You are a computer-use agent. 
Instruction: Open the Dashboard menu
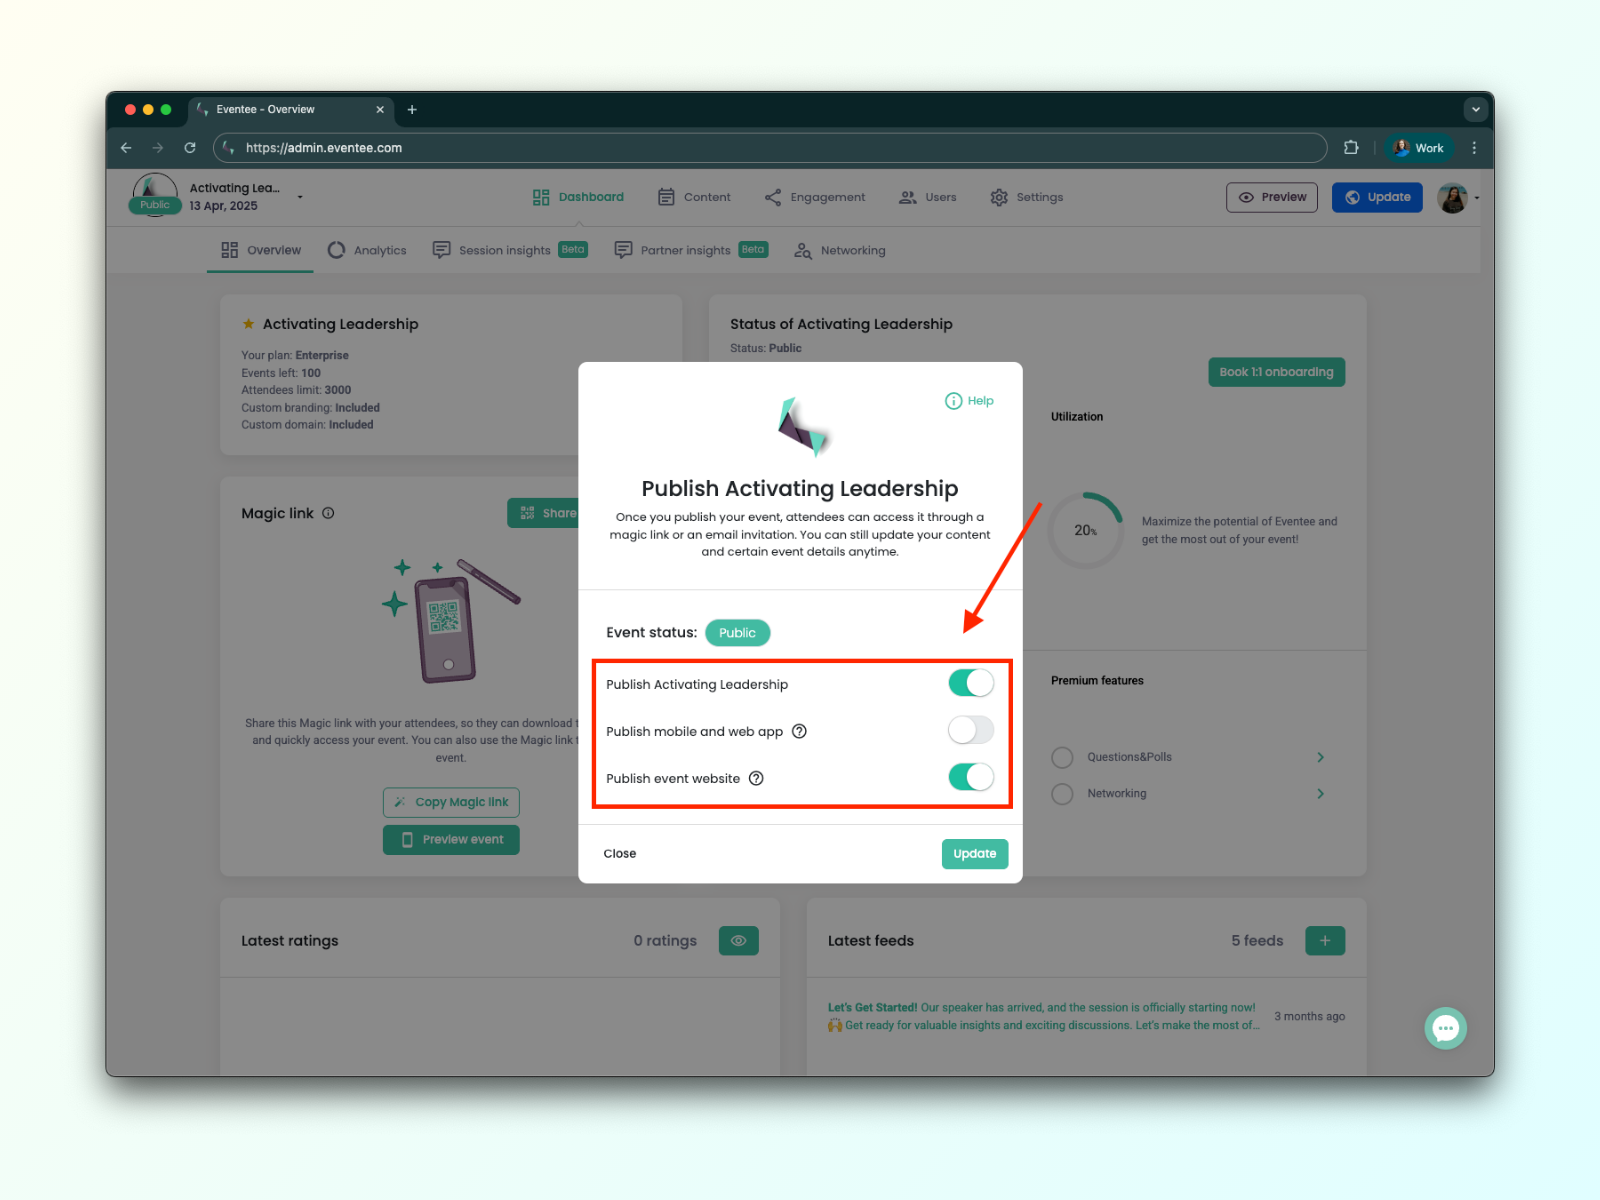578,197
